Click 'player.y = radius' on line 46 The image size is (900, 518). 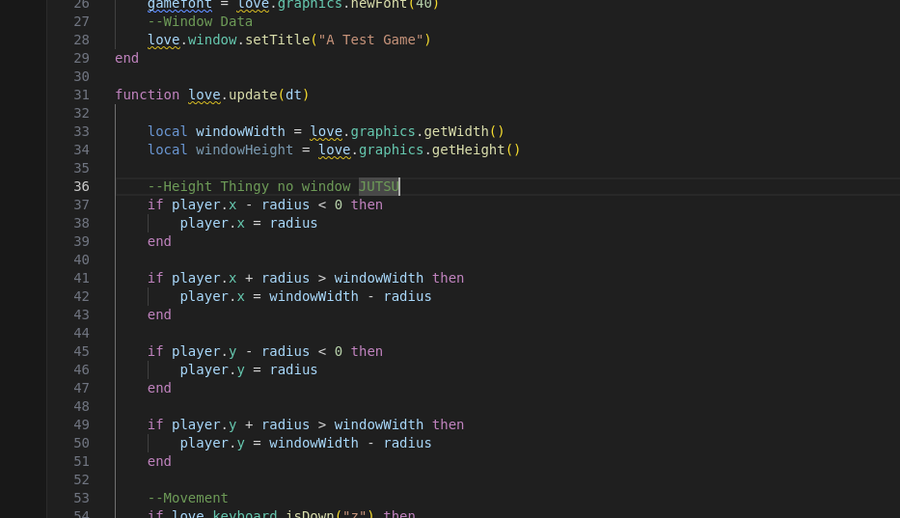coord(249,370)
